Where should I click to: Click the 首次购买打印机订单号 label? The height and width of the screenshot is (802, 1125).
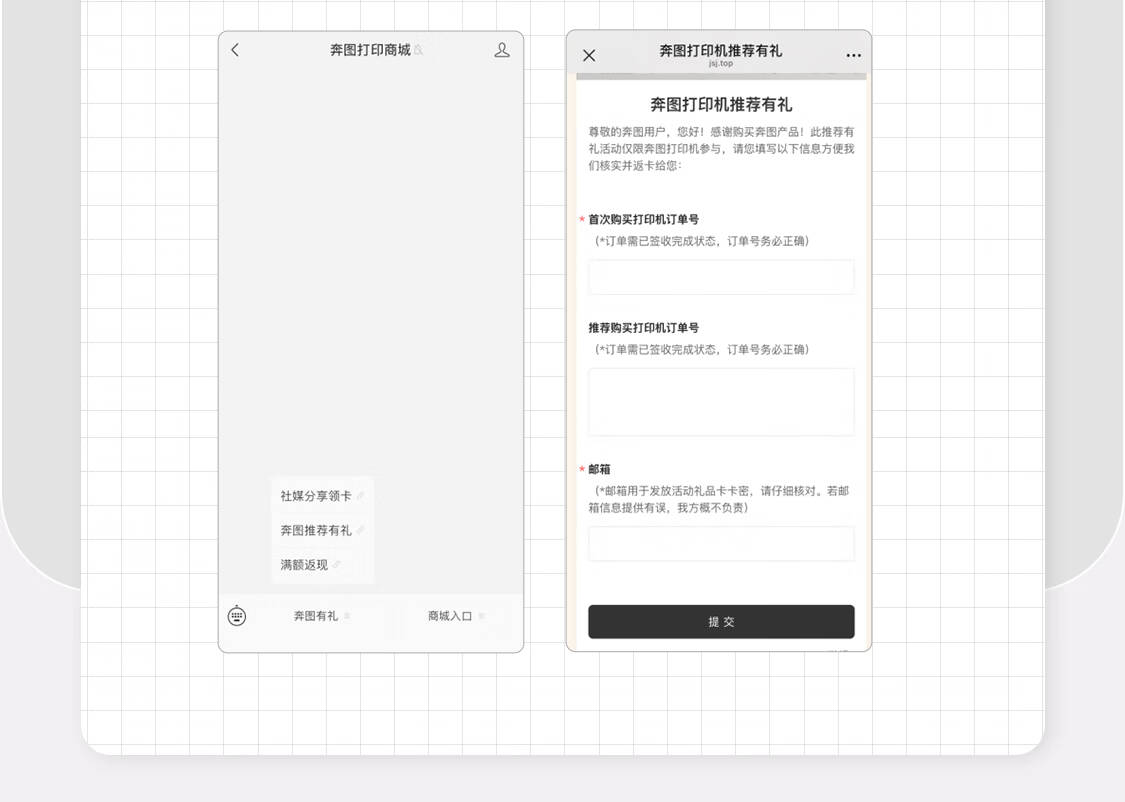[x=644, y=220]
